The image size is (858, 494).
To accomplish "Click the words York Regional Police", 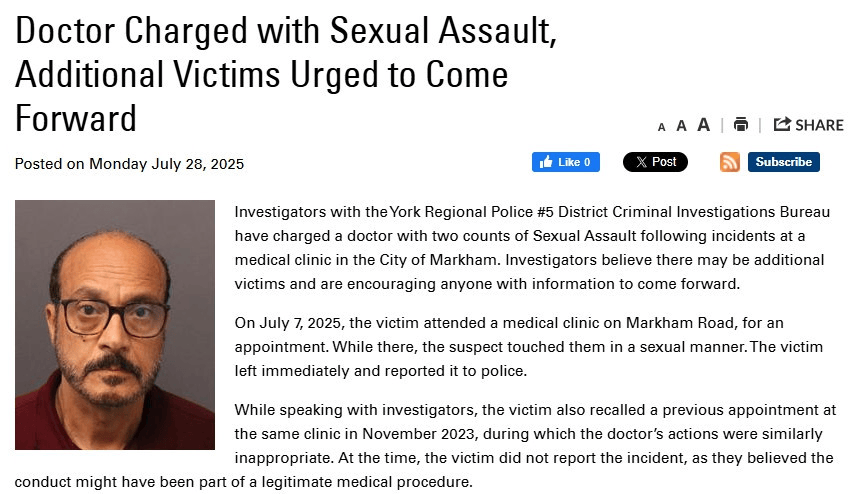I will click(461, 212).
